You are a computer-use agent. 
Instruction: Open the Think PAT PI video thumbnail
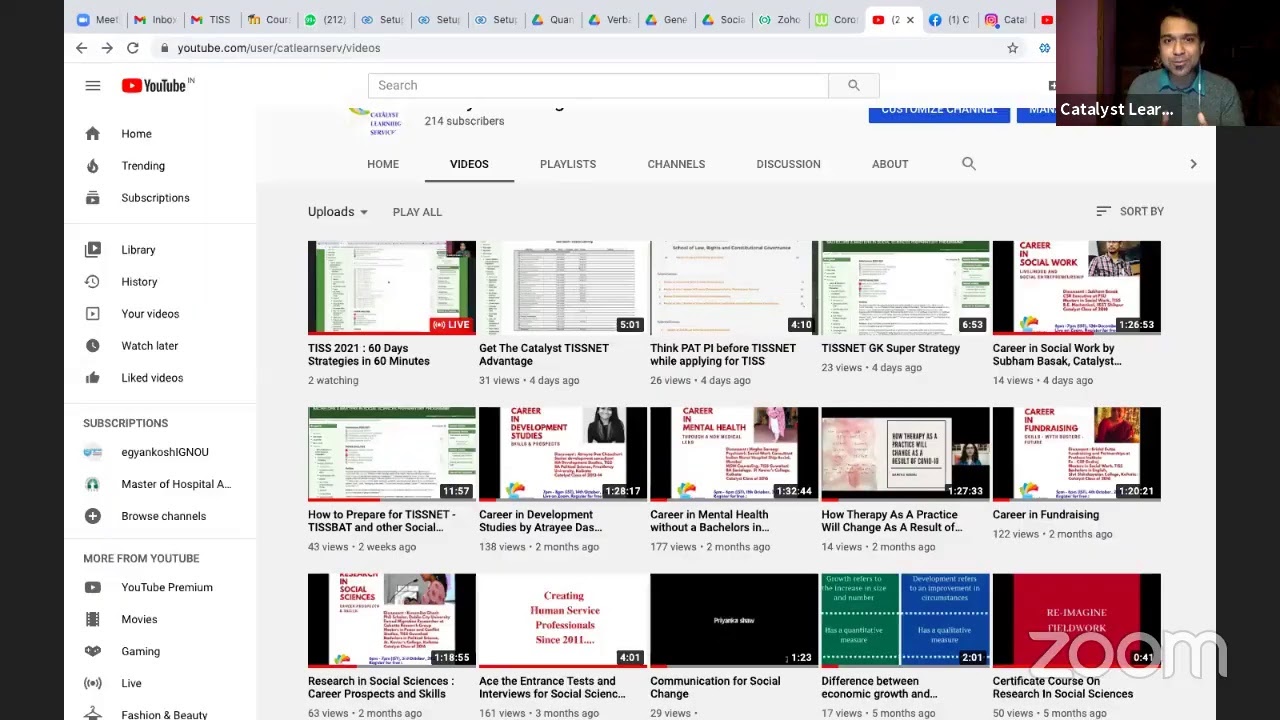click(x=734, y=288)
